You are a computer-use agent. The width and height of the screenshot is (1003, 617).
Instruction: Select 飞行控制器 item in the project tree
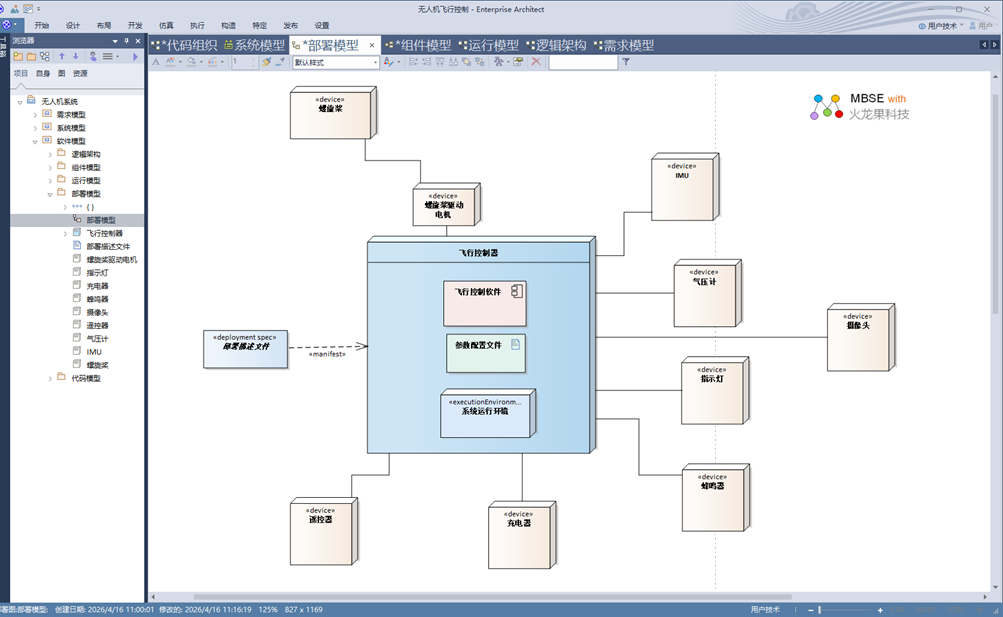point(104,233)
